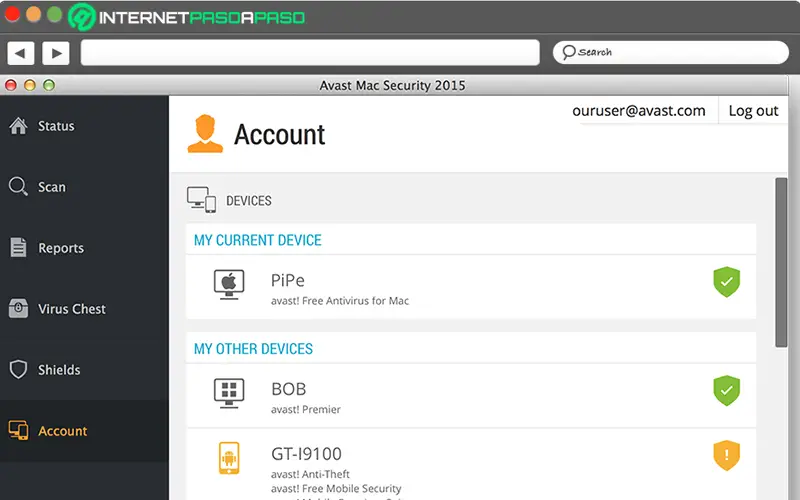The image size is (800, 500).
Task: Click the Status home icon in sidebar
Action: coord(18,126)
